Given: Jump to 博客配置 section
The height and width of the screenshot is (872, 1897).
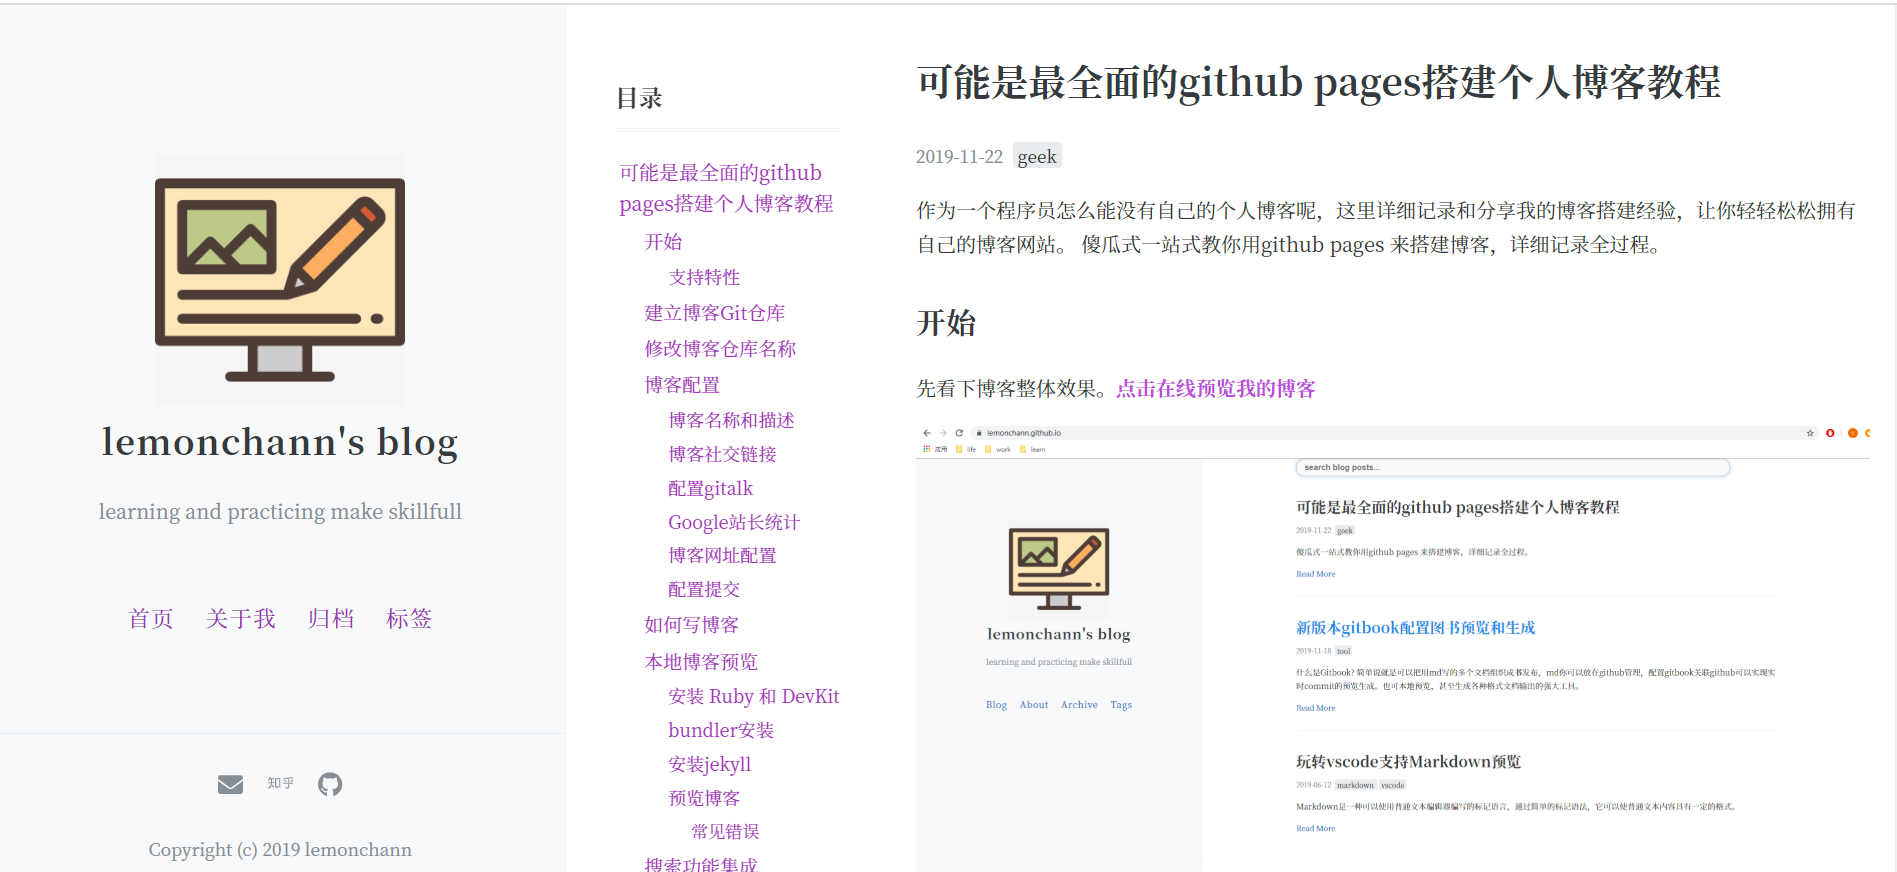Looking at the screenshot, I should [682, 385].
